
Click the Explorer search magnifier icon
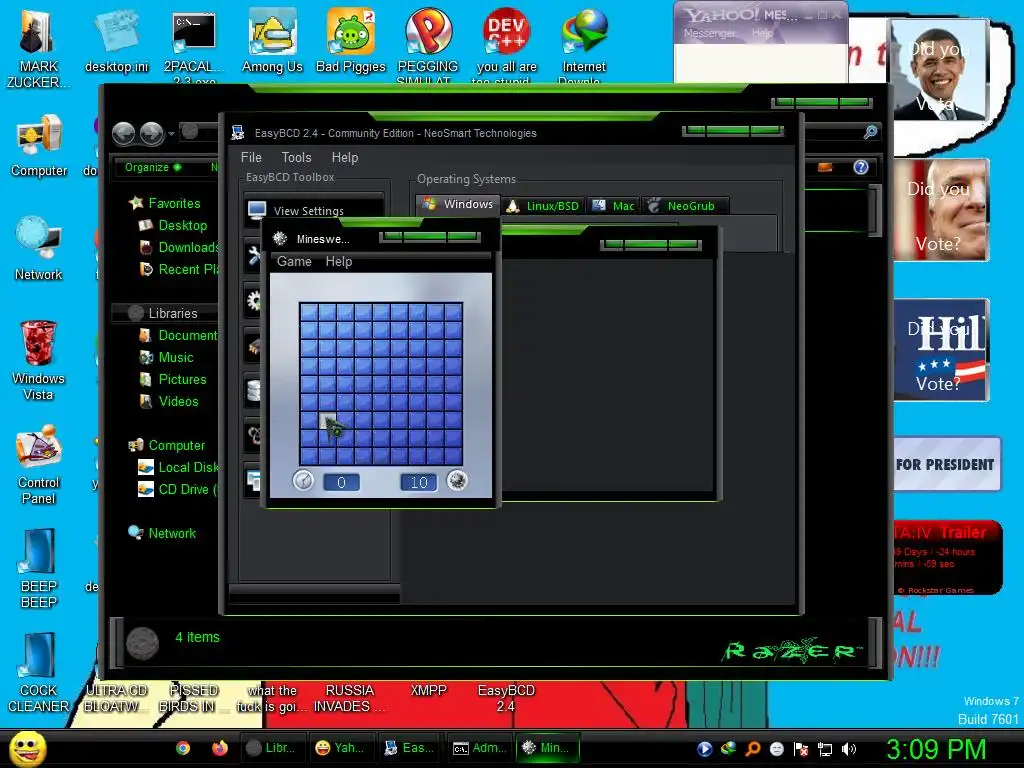pos(870,133)
